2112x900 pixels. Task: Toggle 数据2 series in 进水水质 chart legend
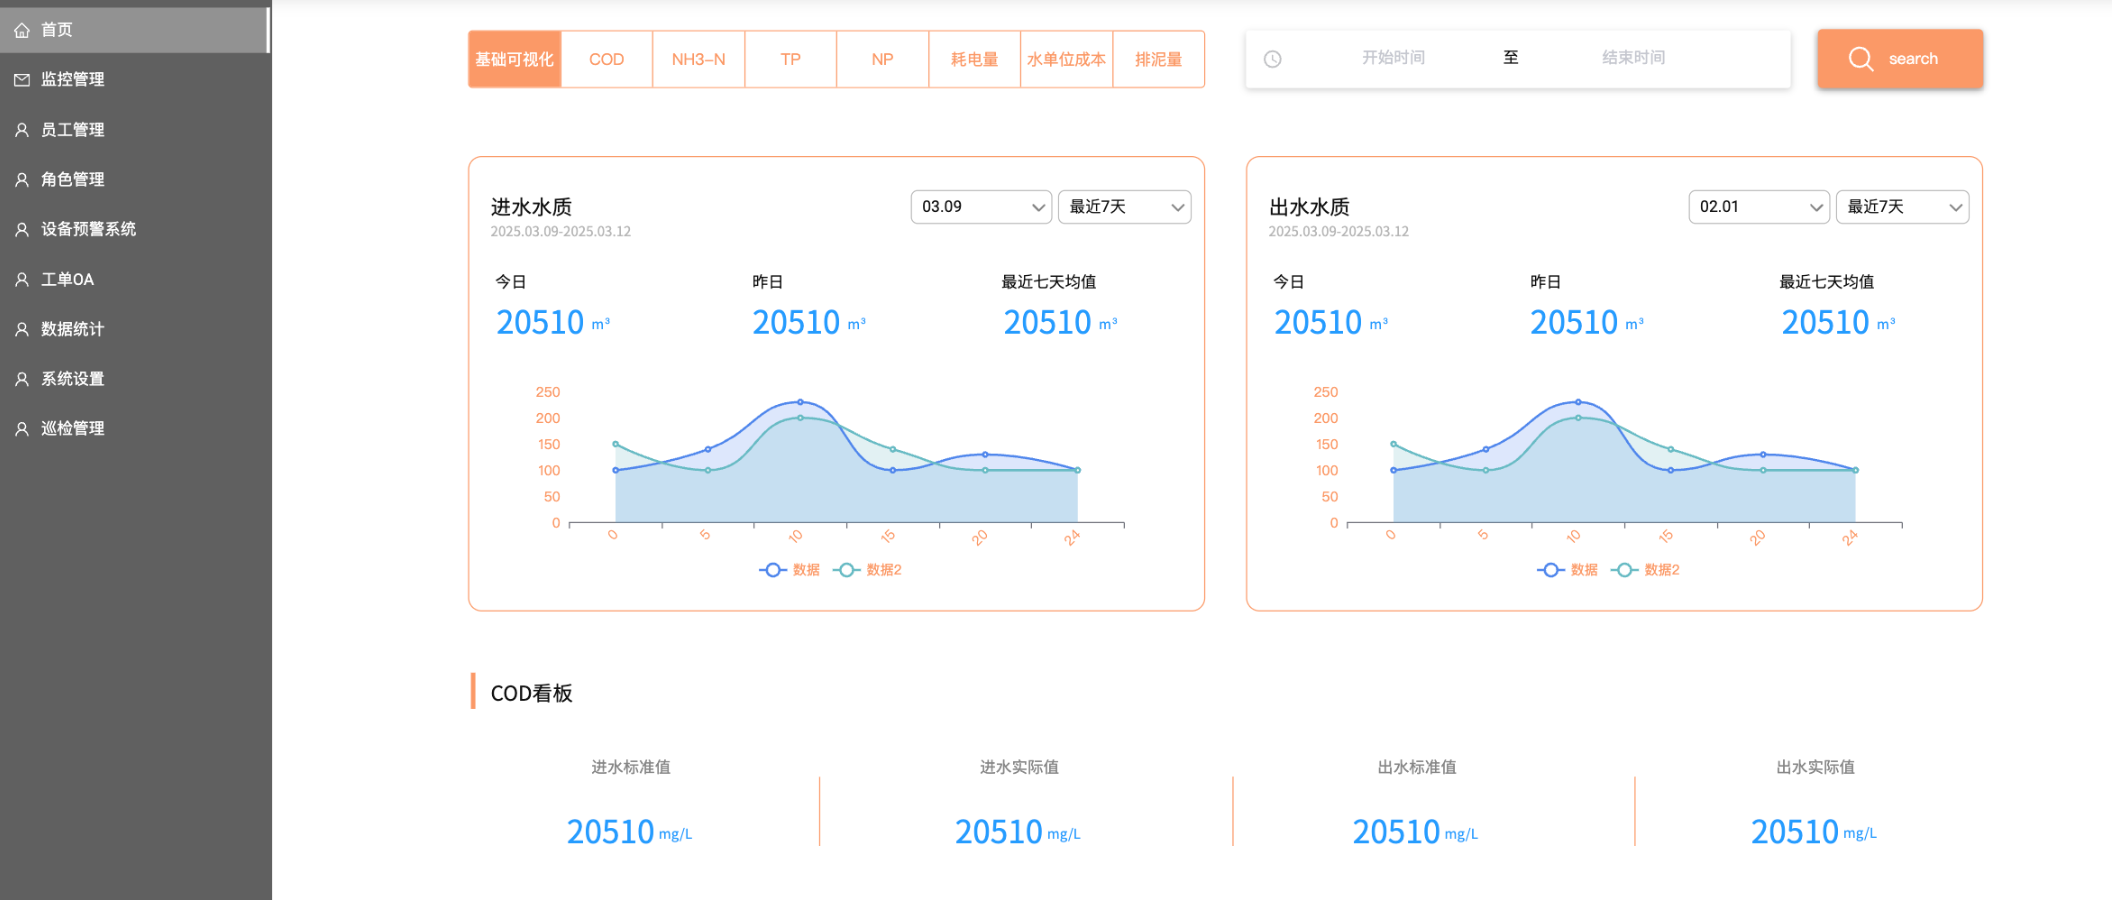point(868,570)
